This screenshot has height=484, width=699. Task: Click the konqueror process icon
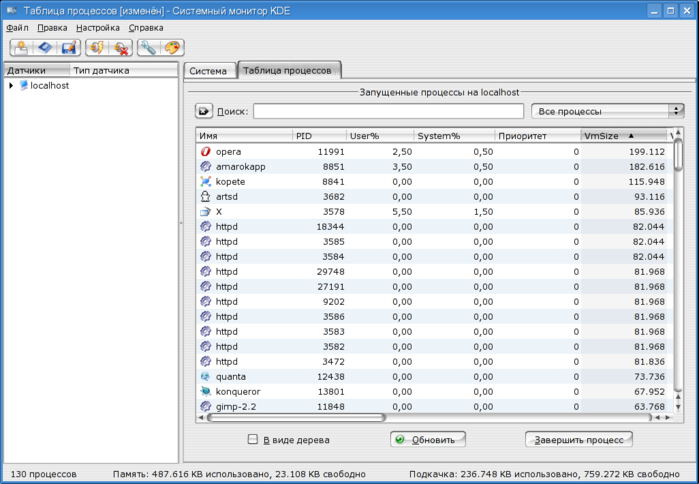pos(206,391)
